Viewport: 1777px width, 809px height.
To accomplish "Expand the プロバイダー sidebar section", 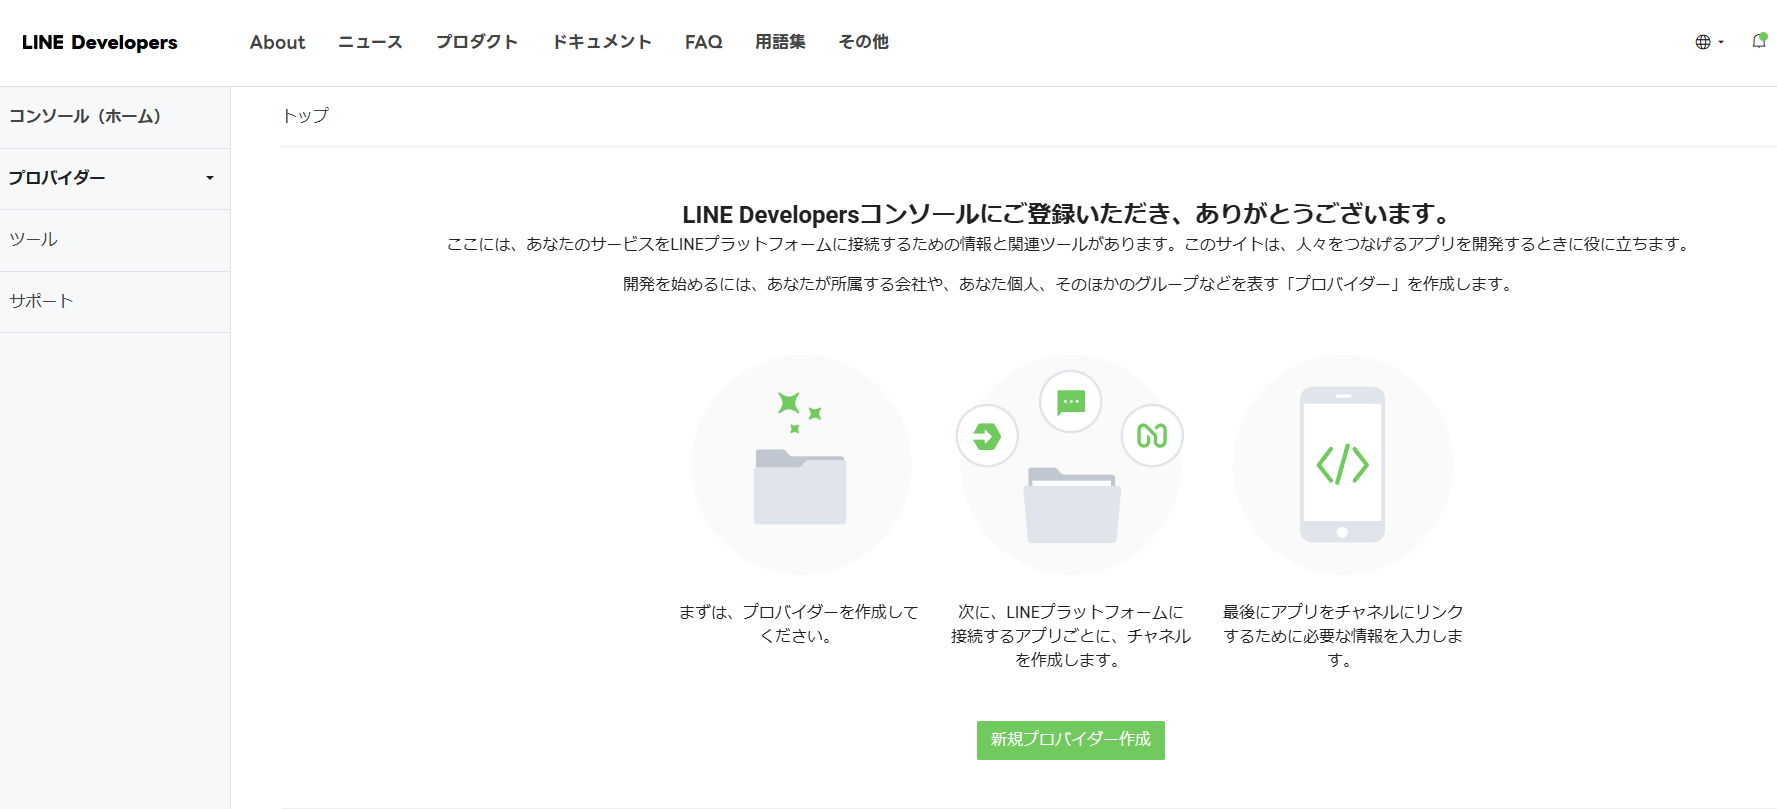I will pyautogui.click(x=115, y=178).
